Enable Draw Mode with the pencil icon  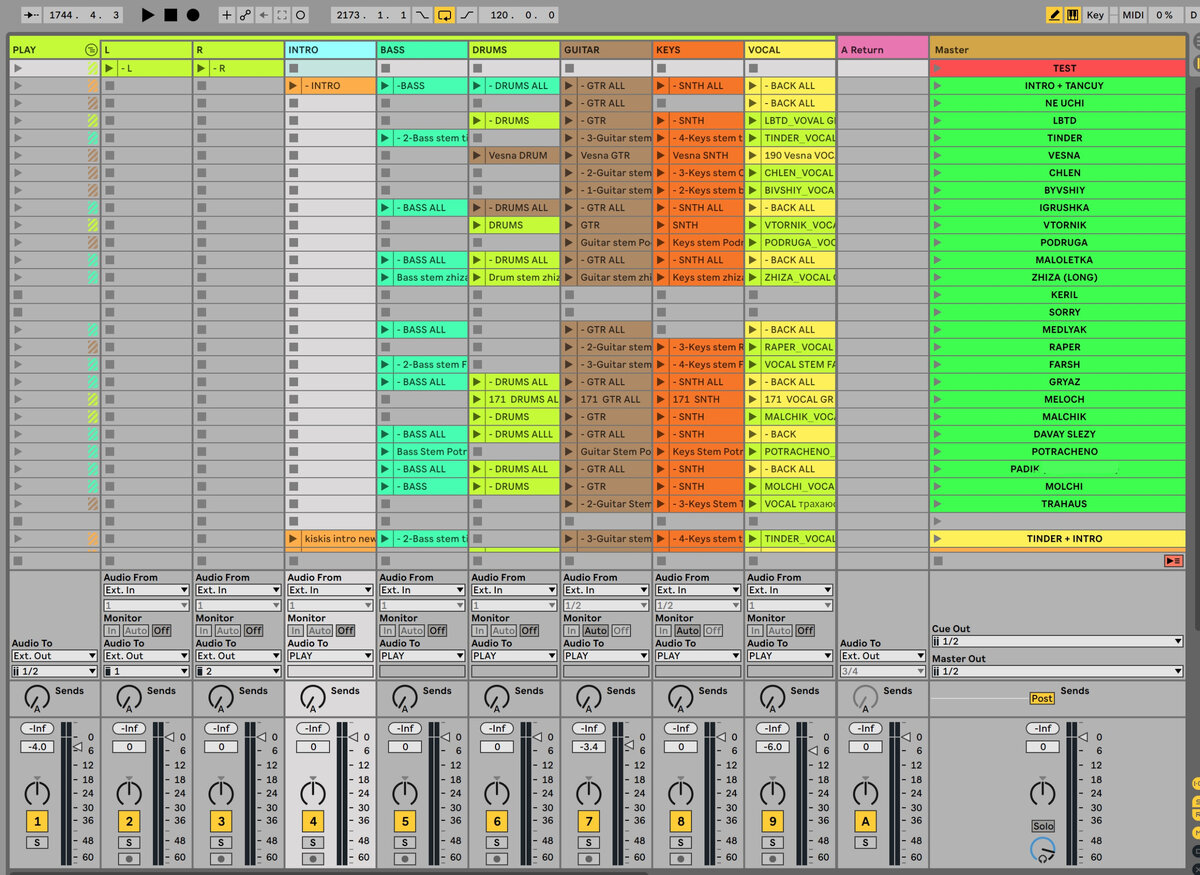point(1055,15)
